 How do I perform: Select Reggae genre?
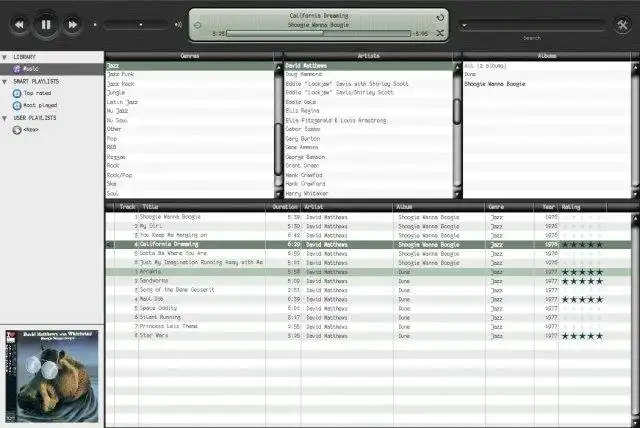[190, 157]
